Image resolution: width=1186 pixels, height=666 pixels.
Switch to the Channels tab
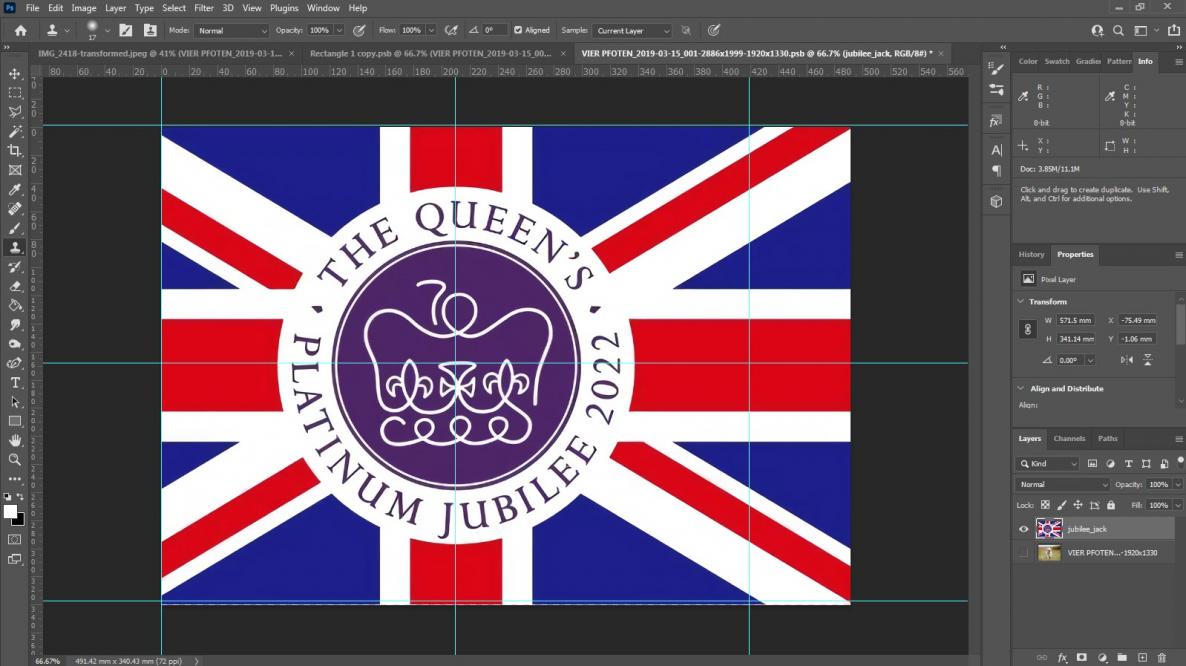[1069, 438]
